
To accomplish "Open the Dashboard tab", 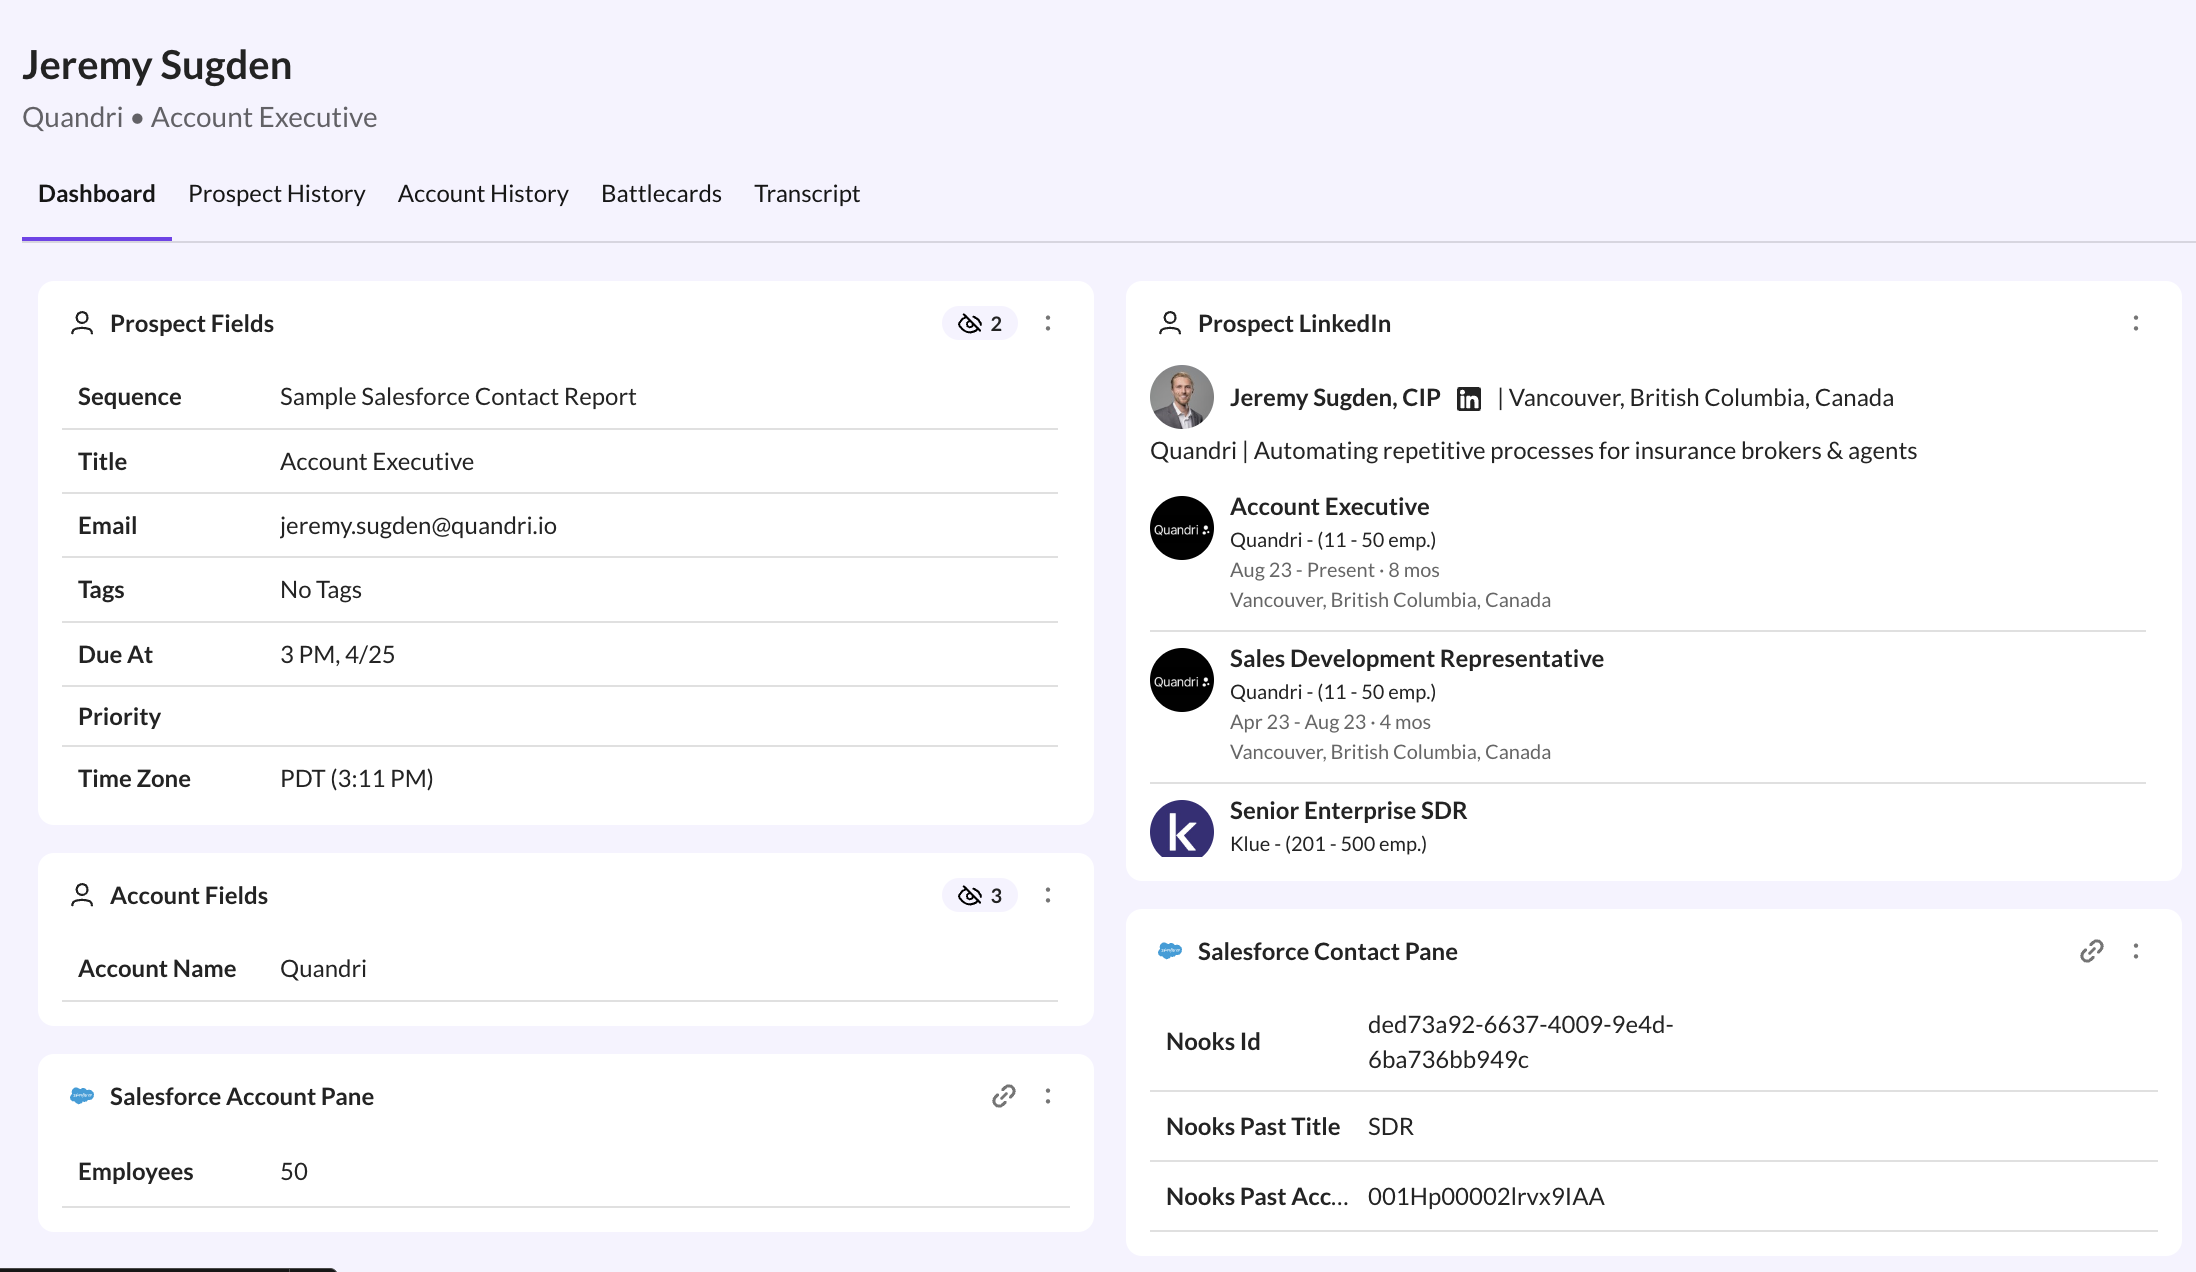I will (x=97, y=194).
